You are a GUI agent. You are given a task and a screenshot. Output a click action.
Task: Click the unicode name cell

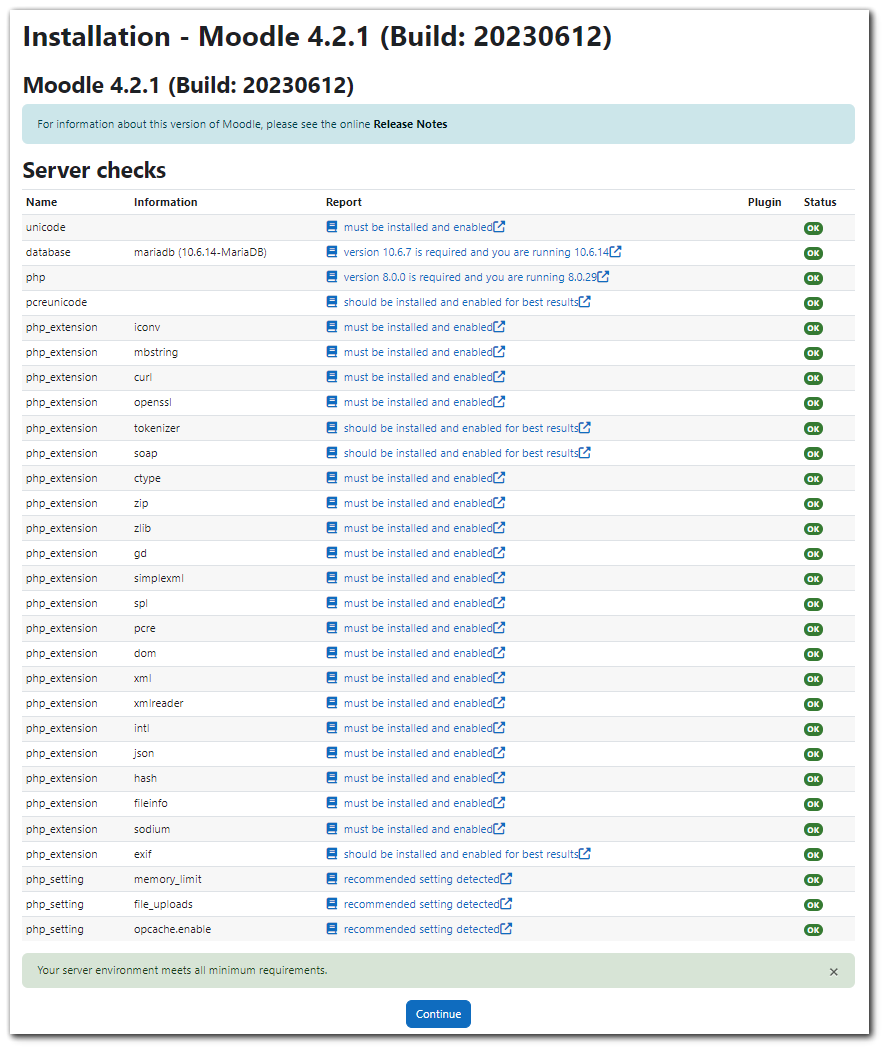click(46, 227)
